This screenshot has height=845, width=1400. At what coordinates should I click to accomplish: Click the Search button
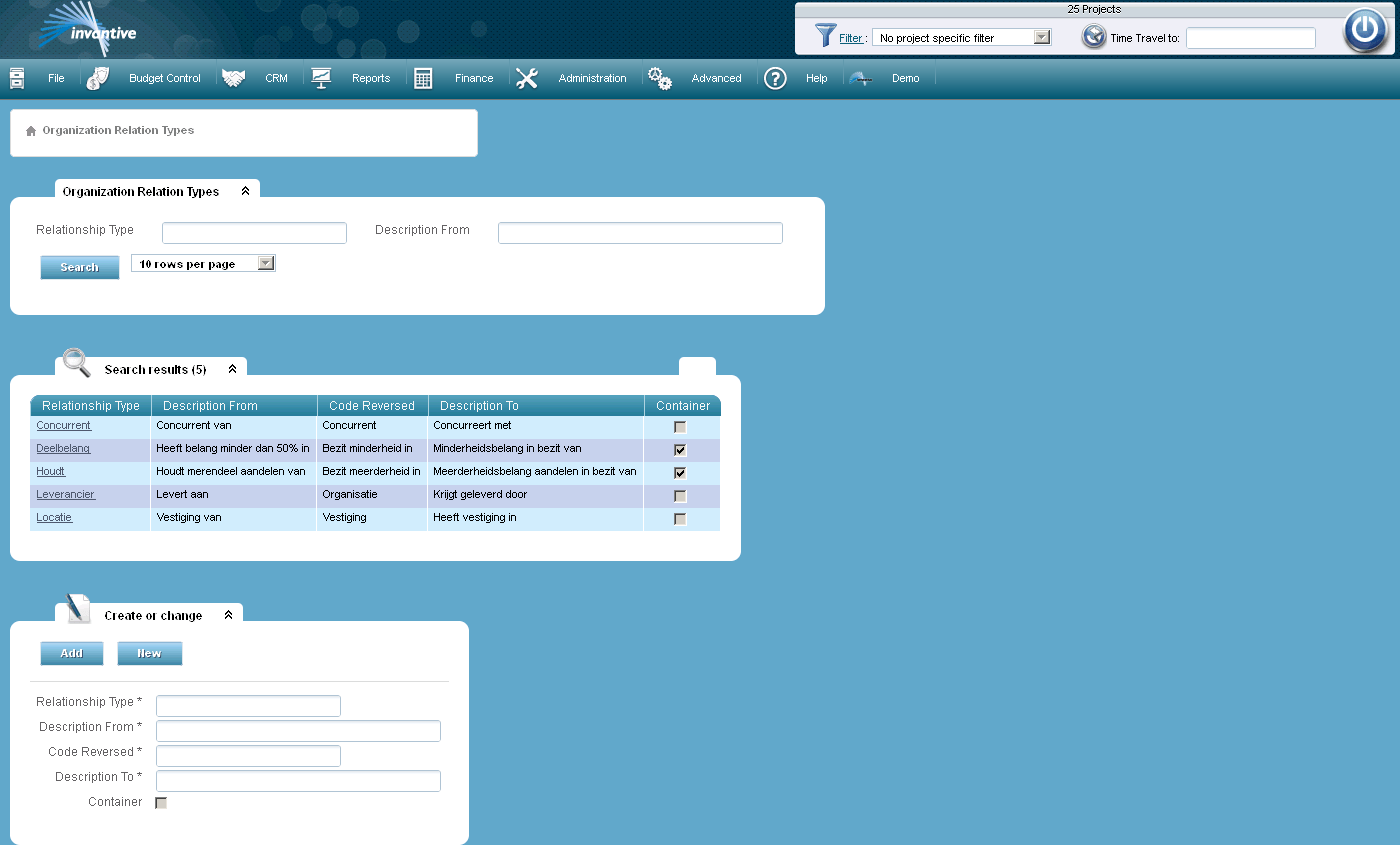tap(79, 267)
